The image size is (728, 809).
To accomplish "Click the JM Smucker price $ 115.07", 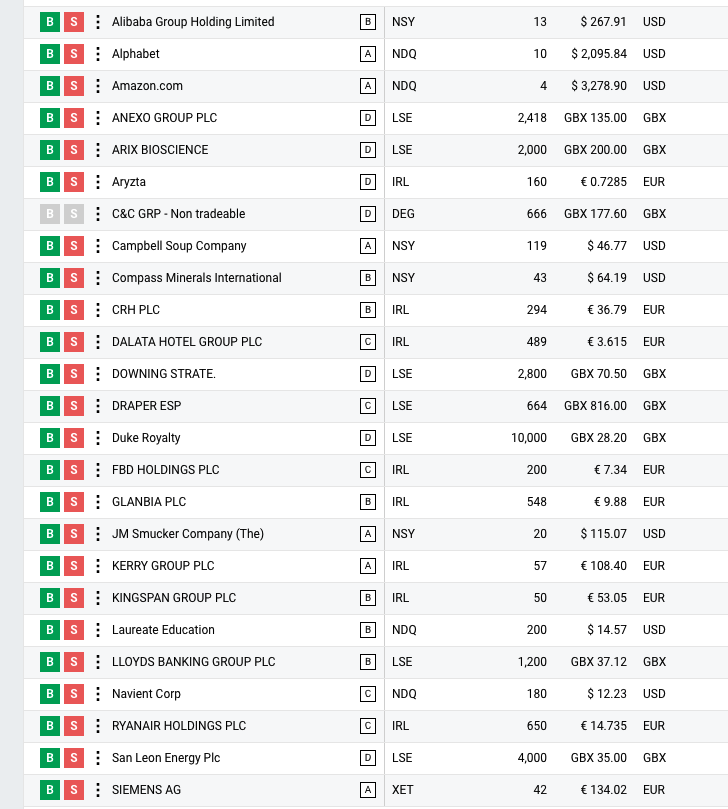I will point(603,533).
